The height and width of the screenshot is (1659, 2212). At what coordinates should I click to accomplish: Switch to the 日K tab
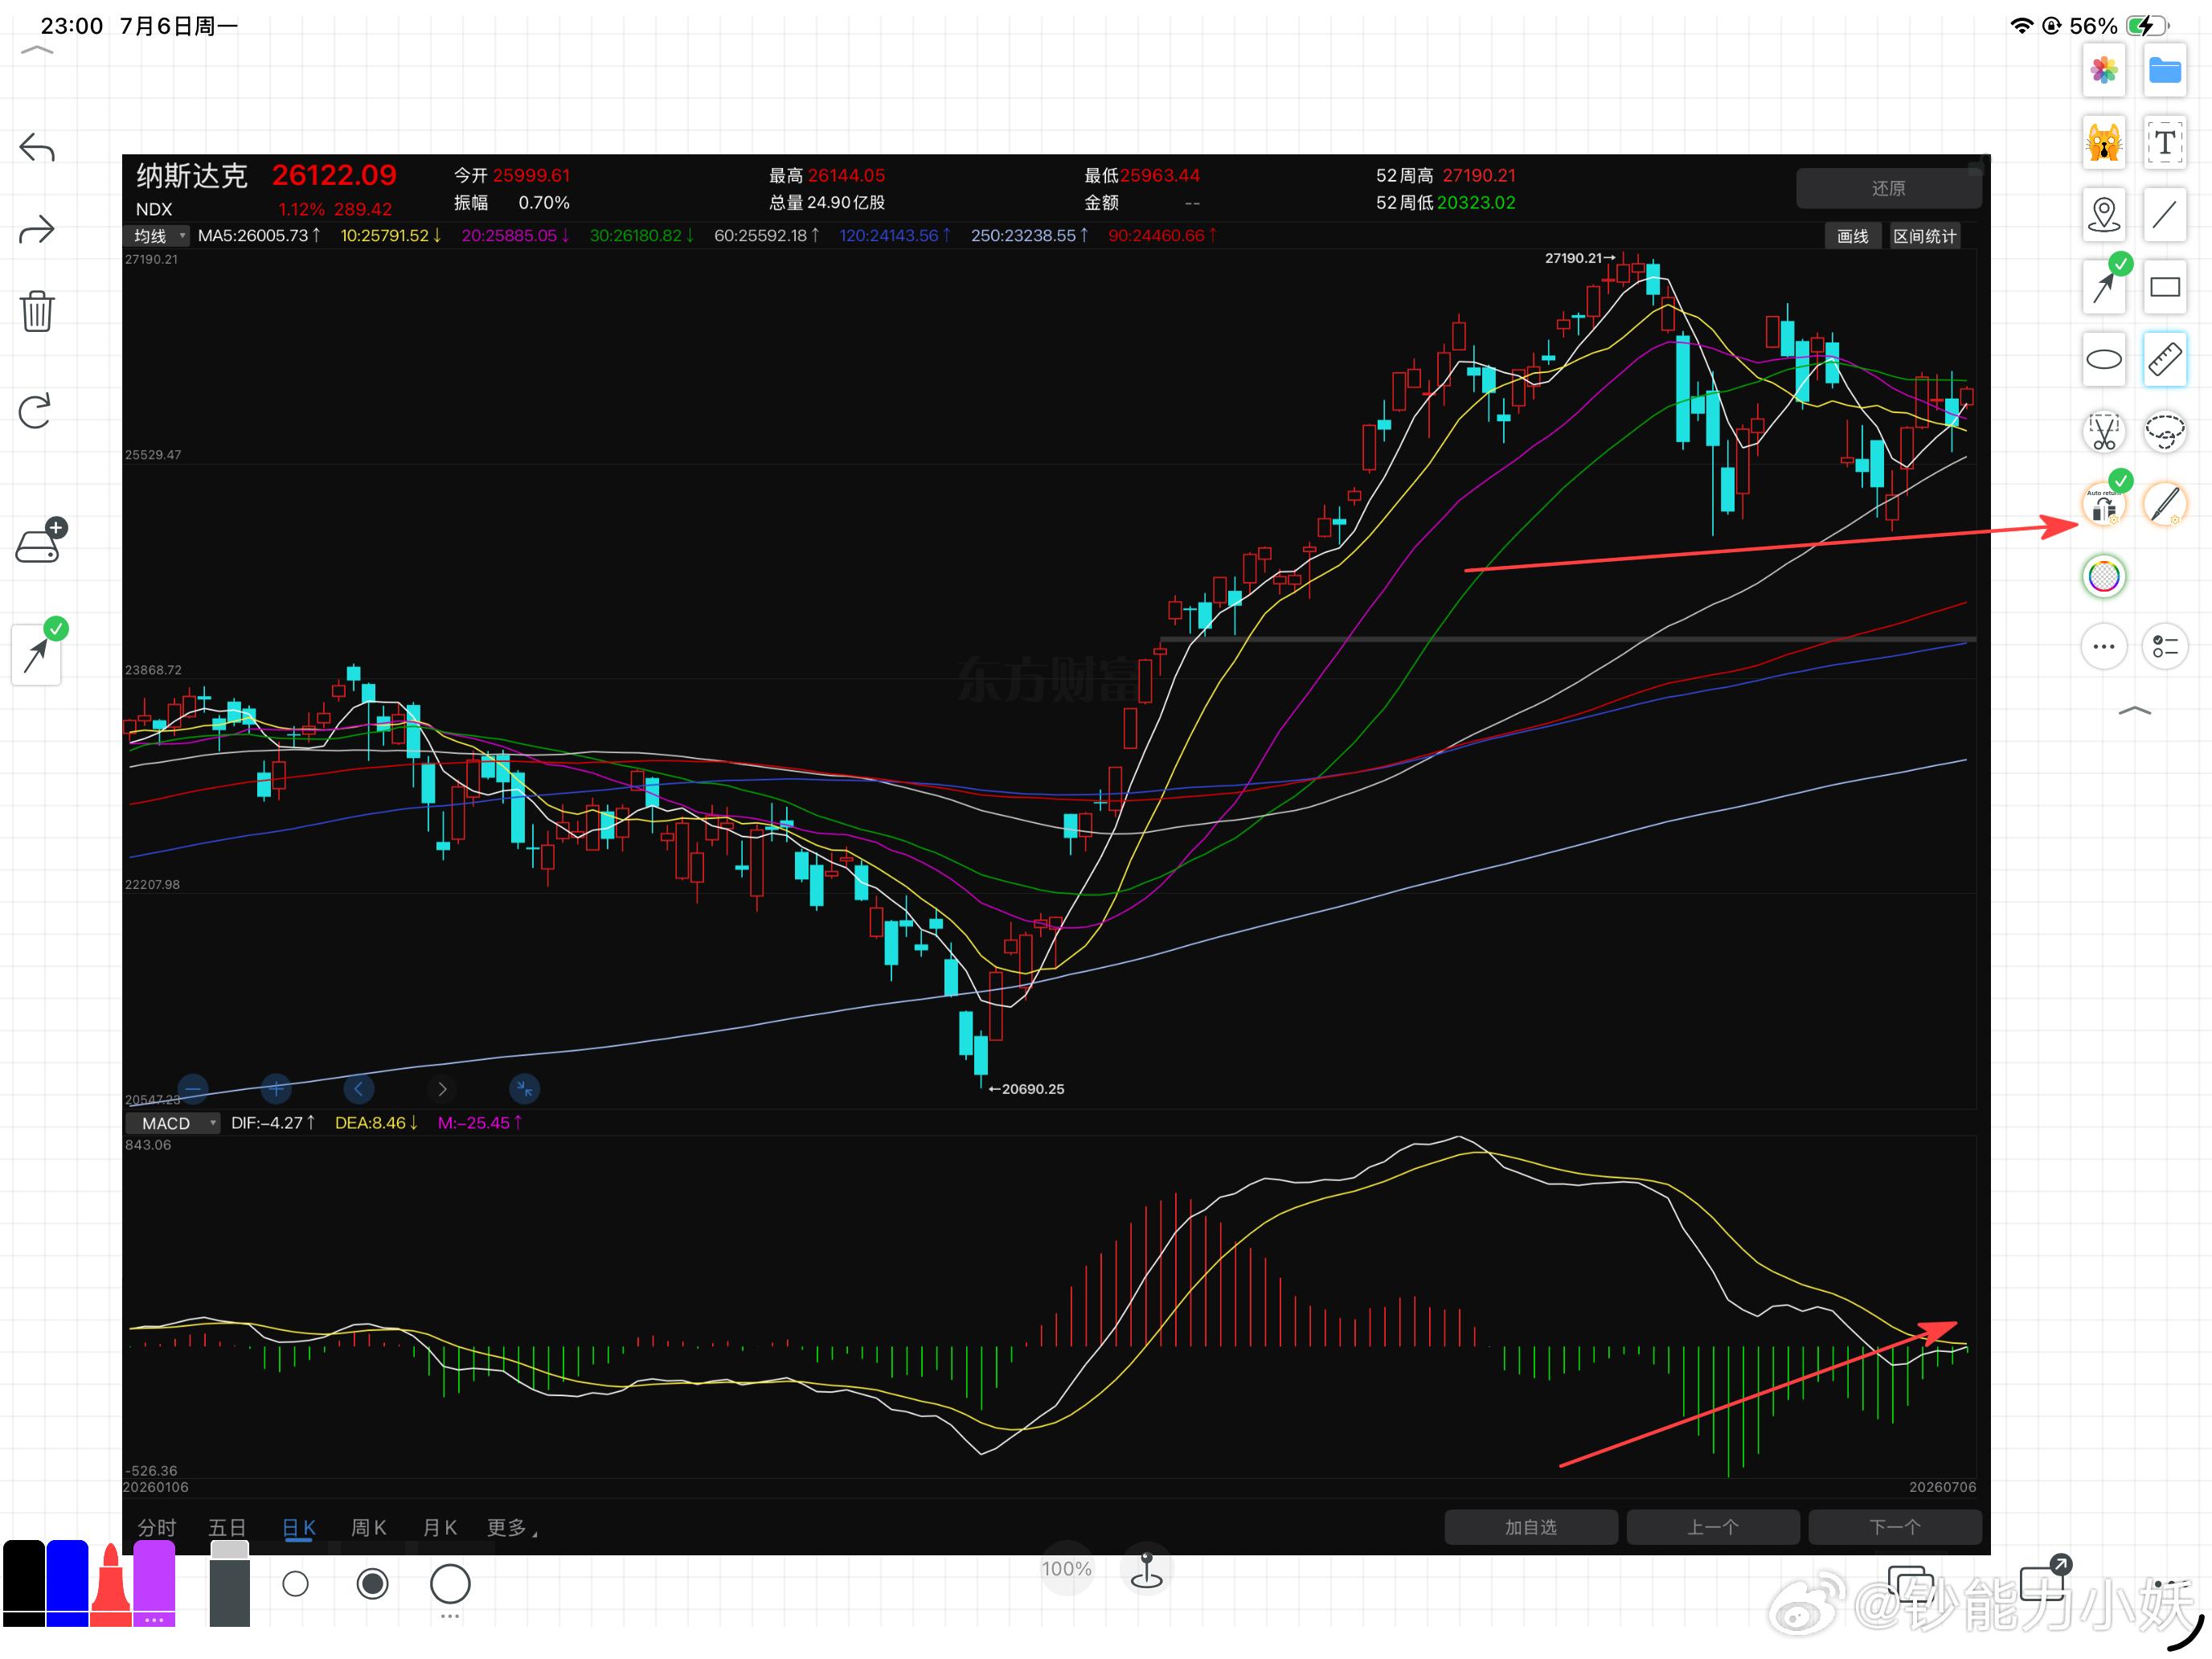tap(299, 1527)
